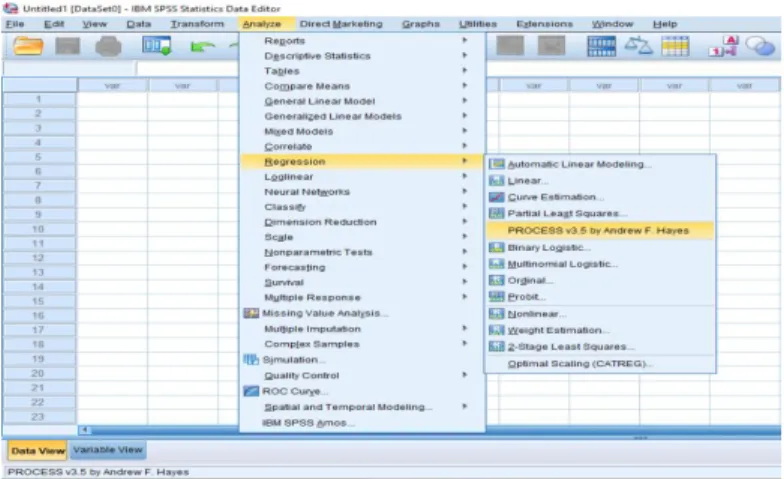Click the Use Variable Sets icon
The height and width of the screenshot is (479, 784).
pos(760,46)
